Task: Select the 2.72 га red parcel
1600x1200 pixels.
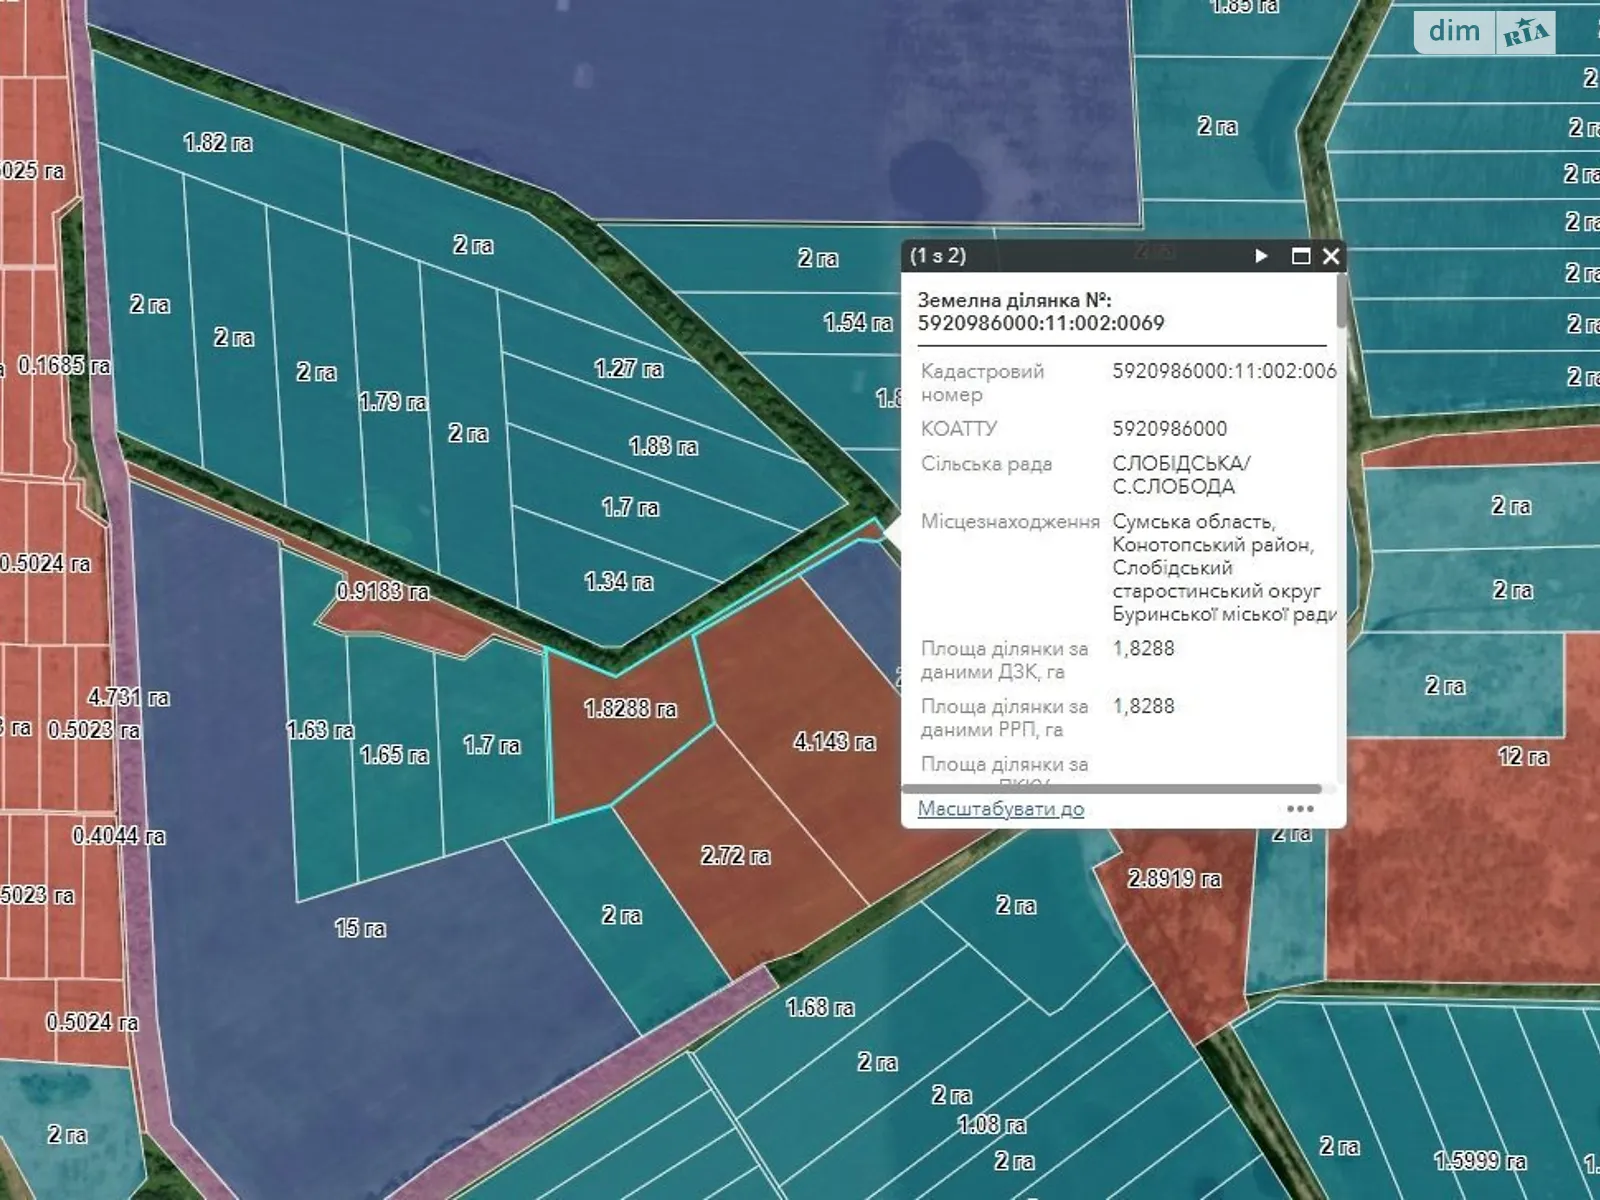Action: [x=735, y=855]
